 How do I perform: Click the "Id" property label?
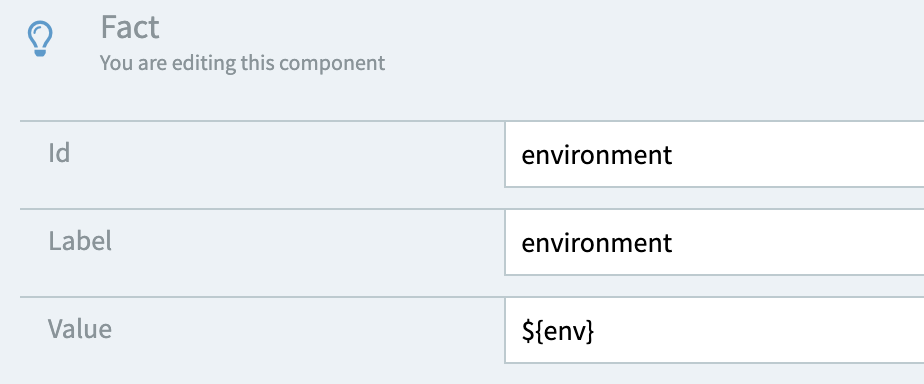click(x=59, y=153)
